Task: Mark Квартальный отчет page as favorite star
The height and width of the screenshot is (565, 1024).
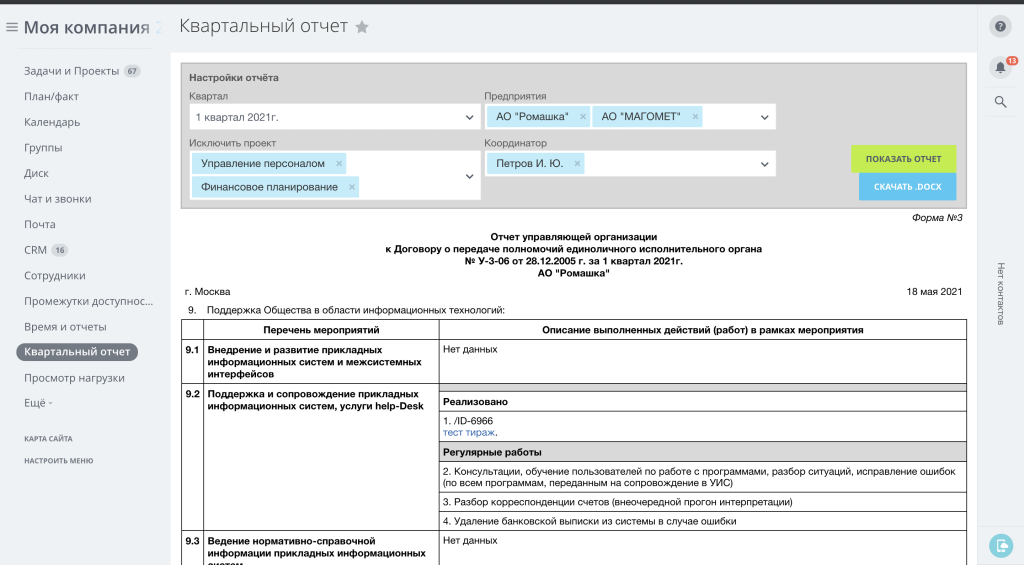Action: (x=362, y=27)
